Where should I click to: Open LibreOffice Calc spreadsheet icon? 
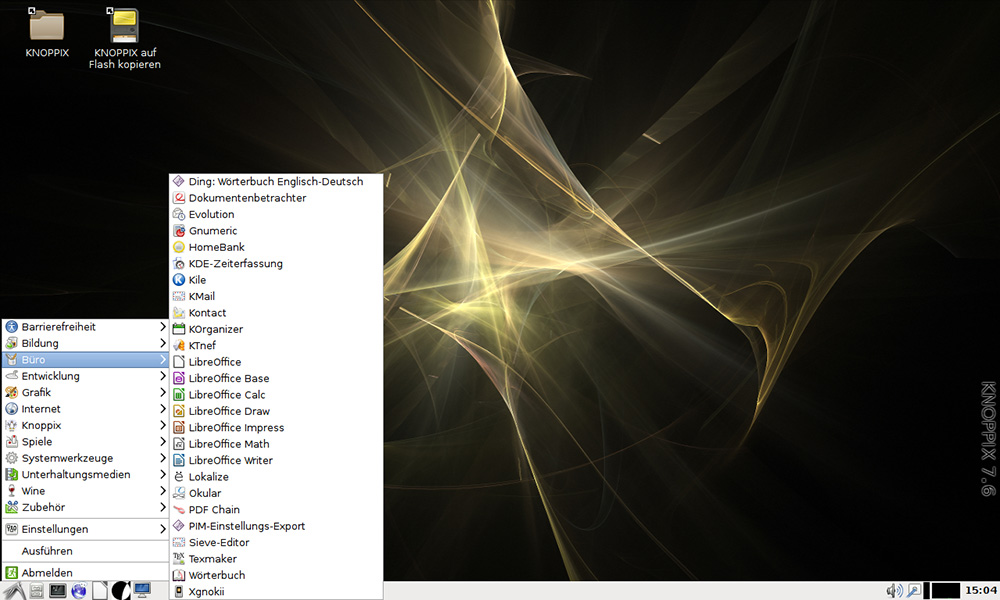click(179, 395)
